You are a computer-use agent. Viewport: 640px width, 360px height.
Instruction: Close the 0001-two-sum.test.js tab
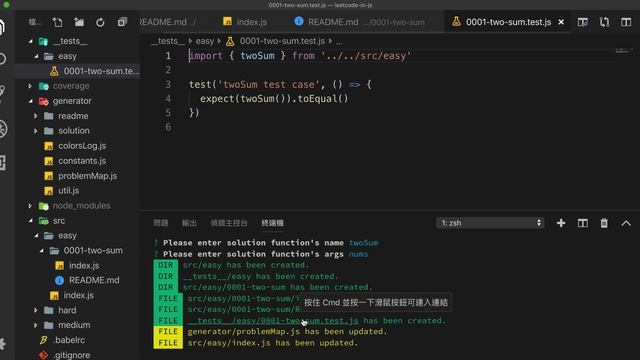[561, 22]
